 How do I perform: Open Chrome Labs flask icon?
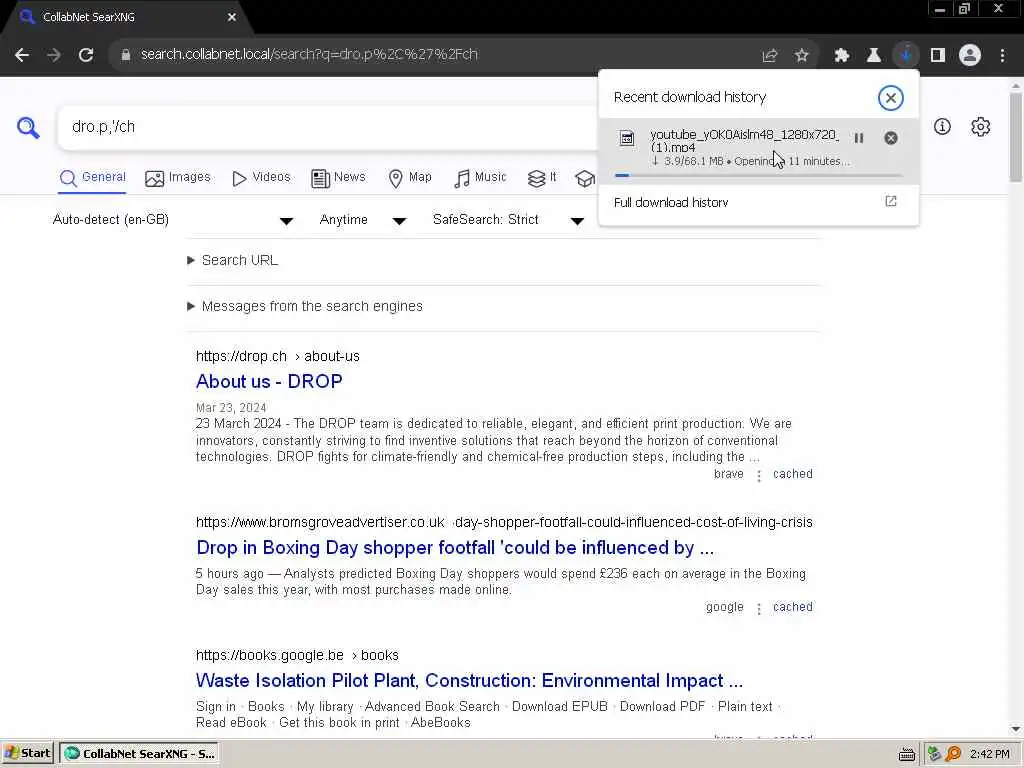[x=874, y=56]
